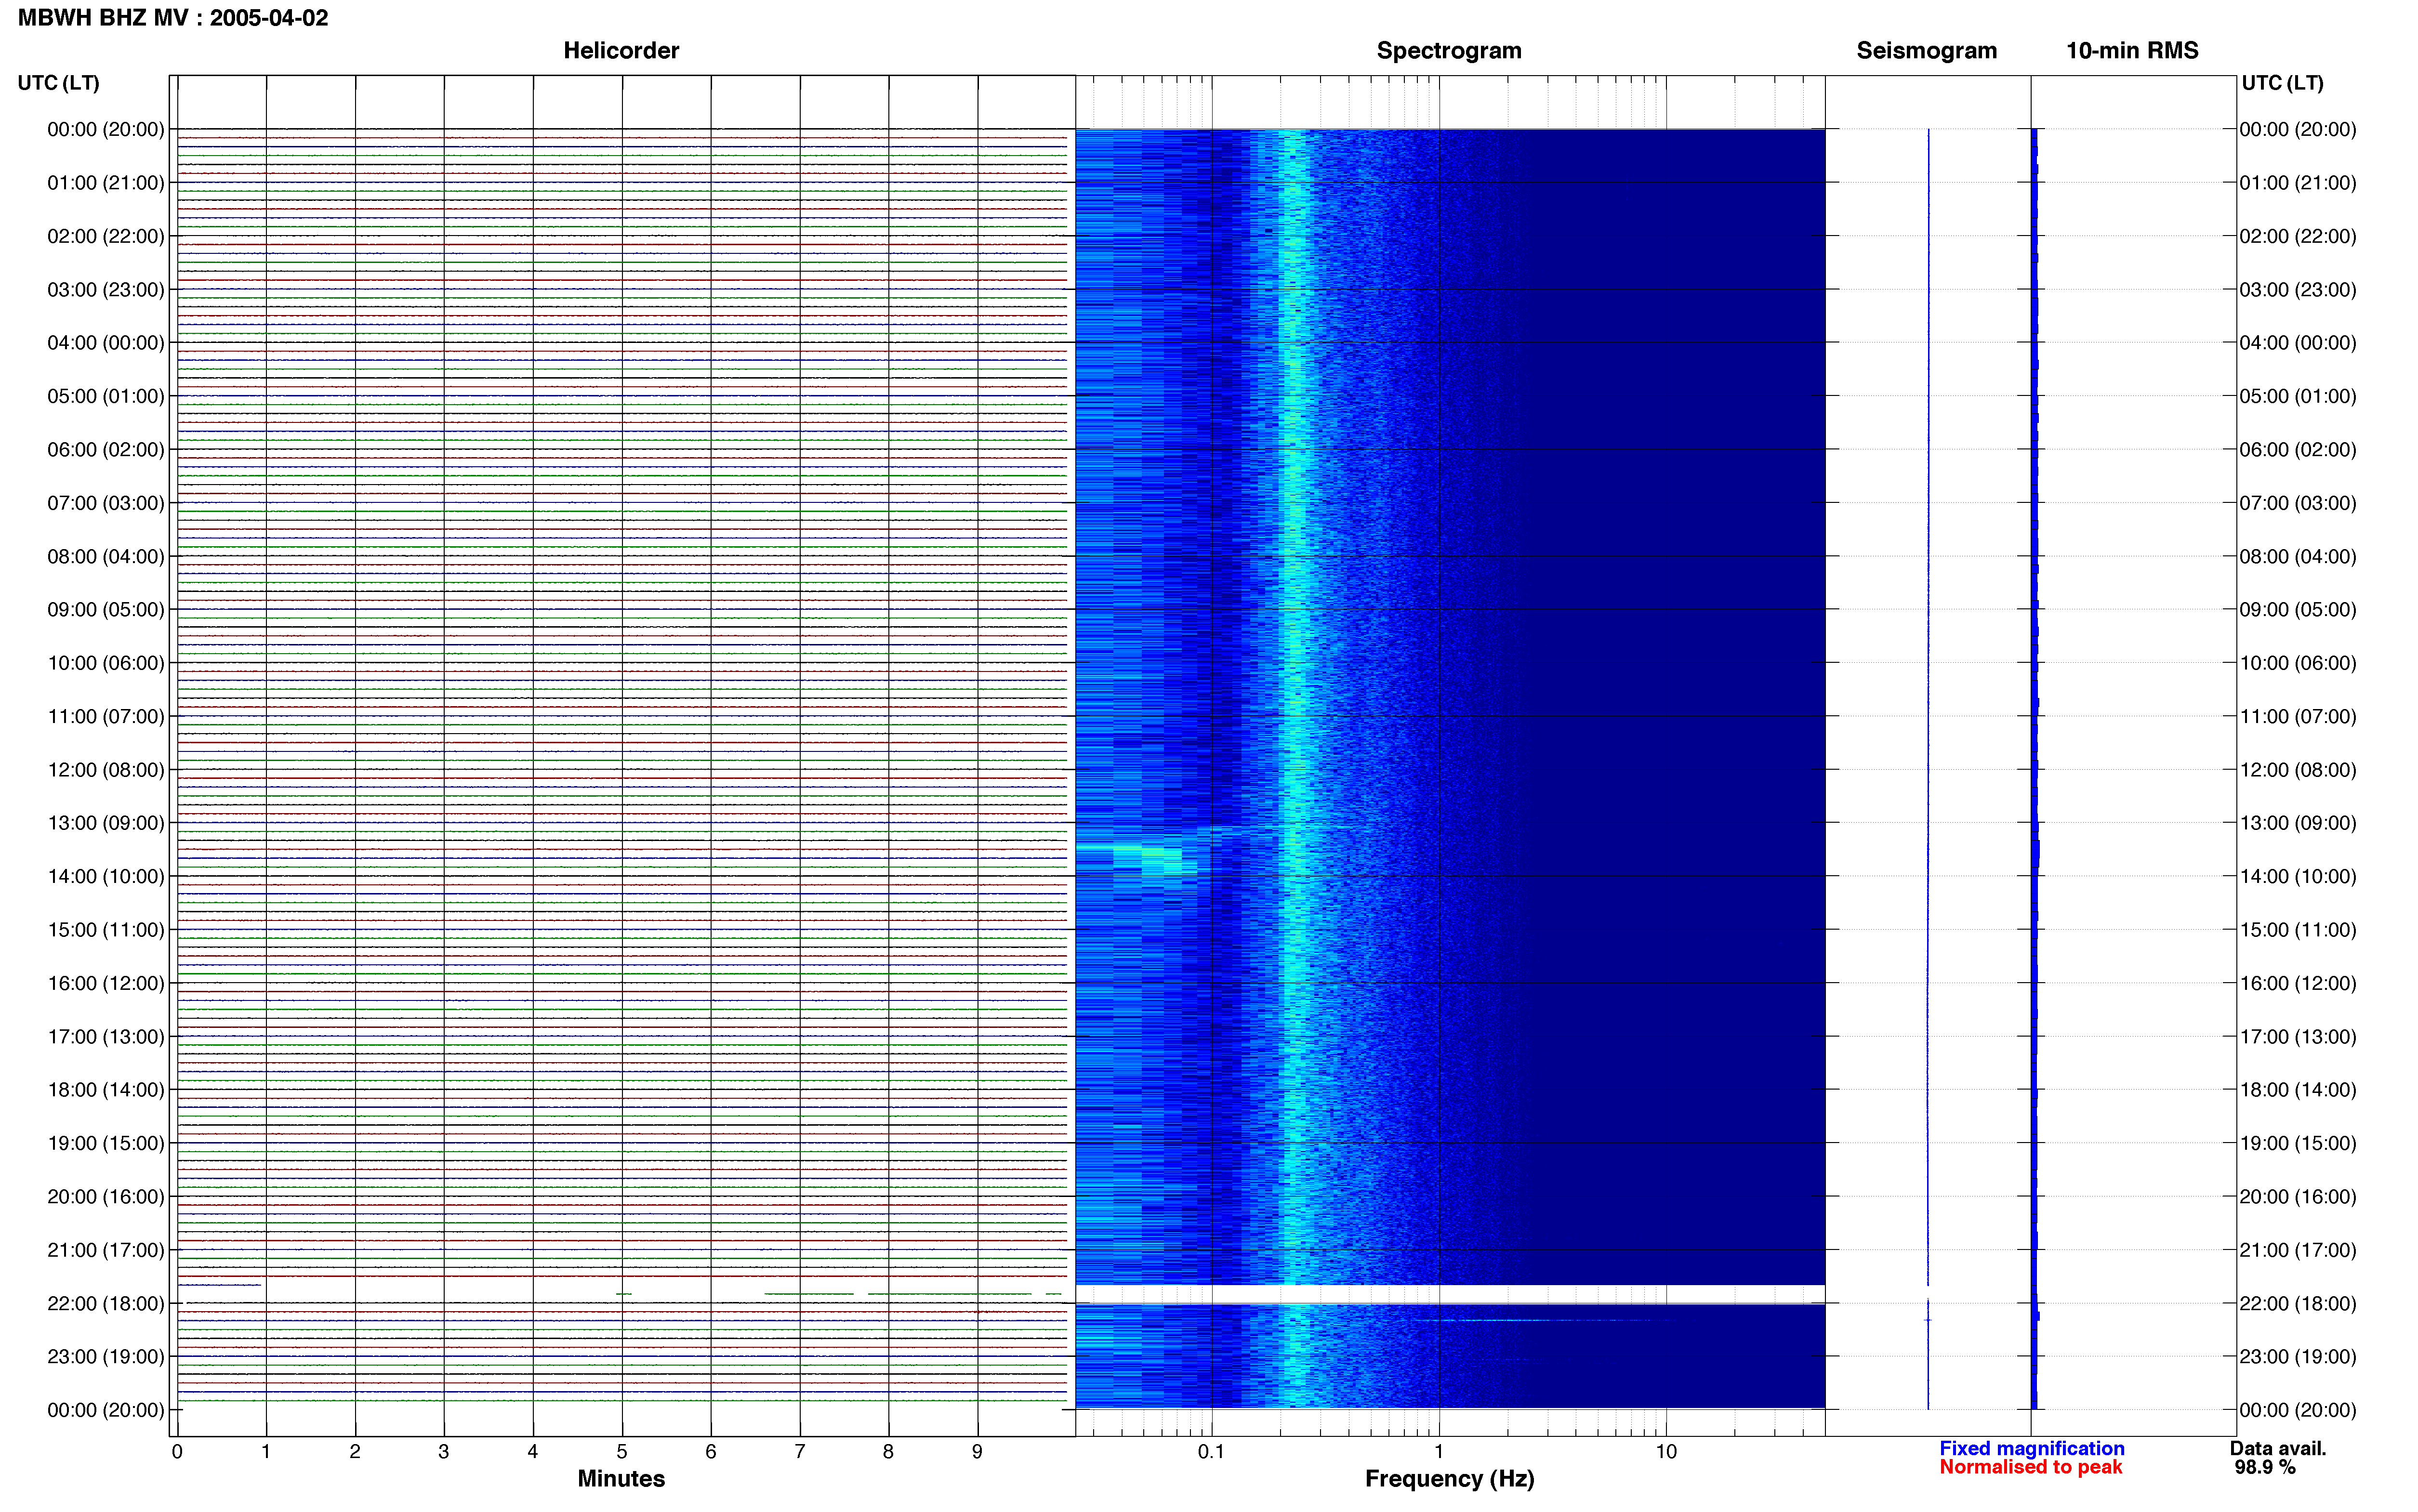2418x1512 pixels.
Task: Click the 2 tick on the Minutes axis
Action: [355, 1451]
